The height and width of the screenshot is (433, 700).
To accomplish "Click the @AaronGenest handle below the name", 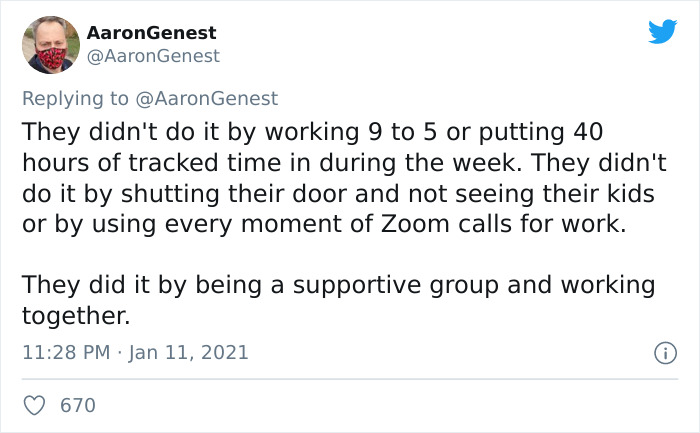I will pos(153,56).
